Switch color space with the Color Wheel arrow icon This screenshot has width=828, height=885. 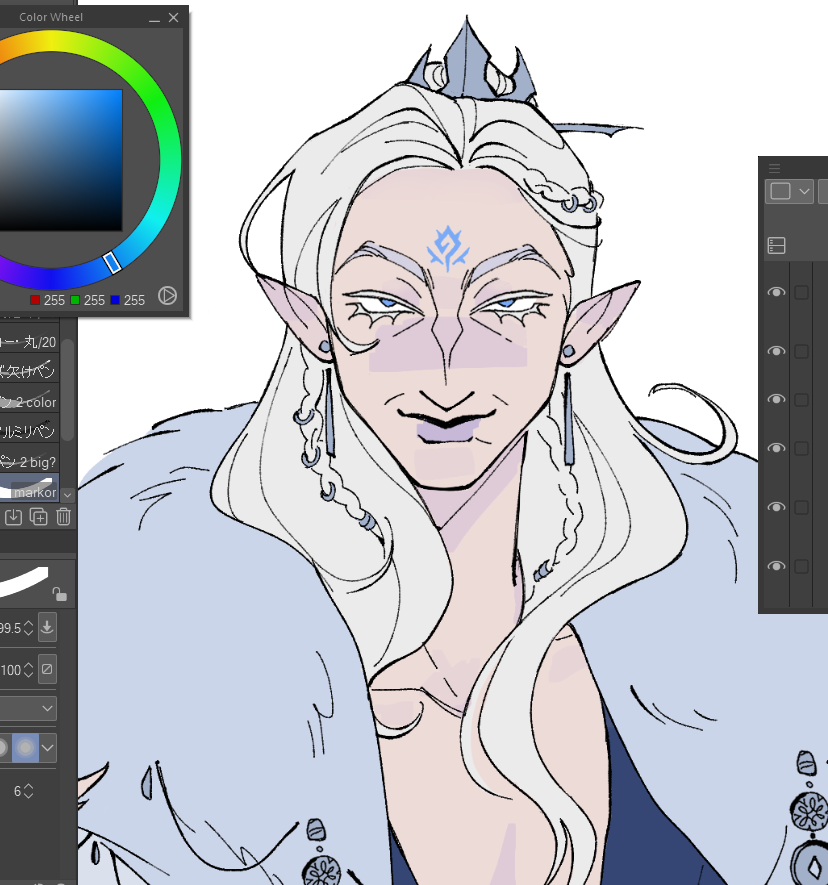167,295
